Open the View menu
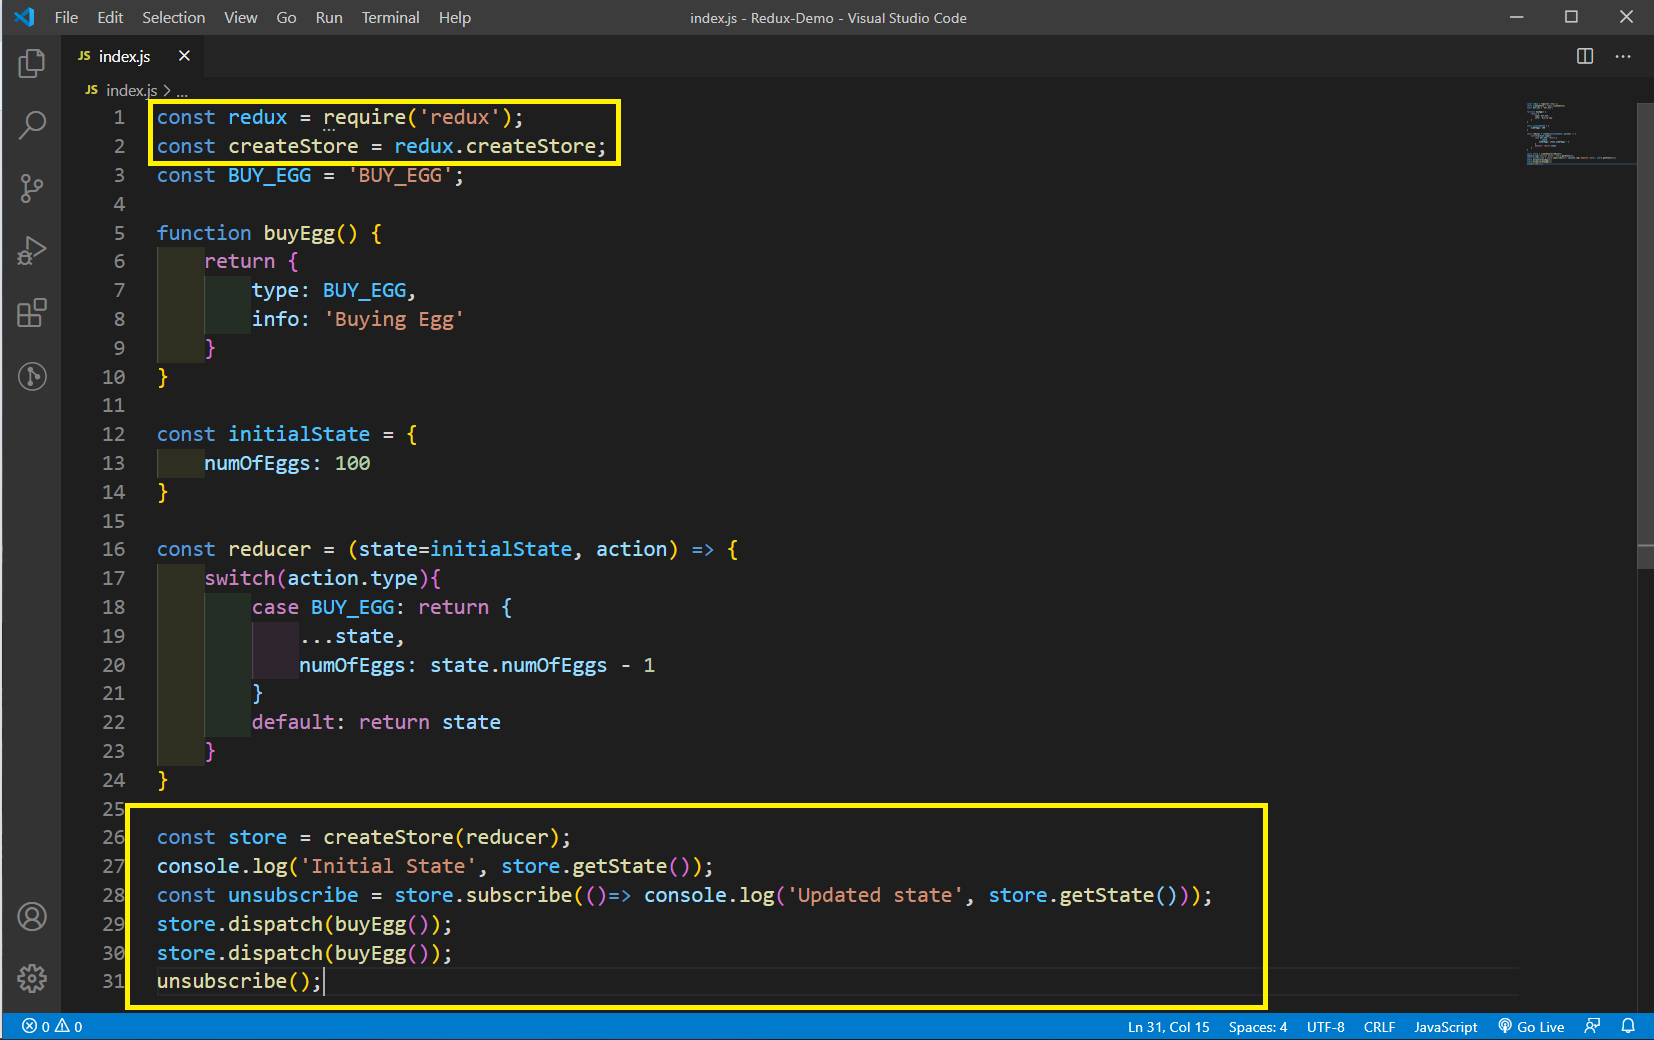The height and width of the screenshot is (1040, 1654). click(240, 17)
